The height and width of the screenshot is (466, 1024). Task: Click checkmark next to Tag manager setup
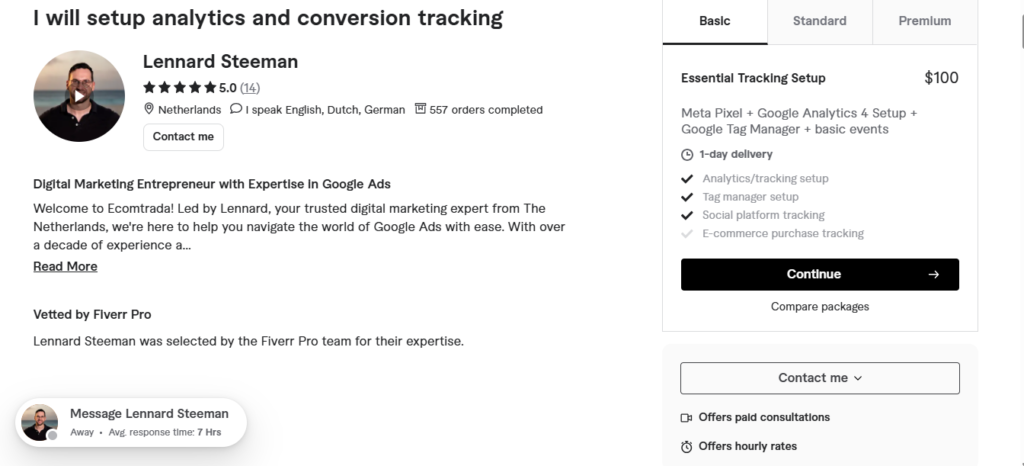tap(687, 196)
